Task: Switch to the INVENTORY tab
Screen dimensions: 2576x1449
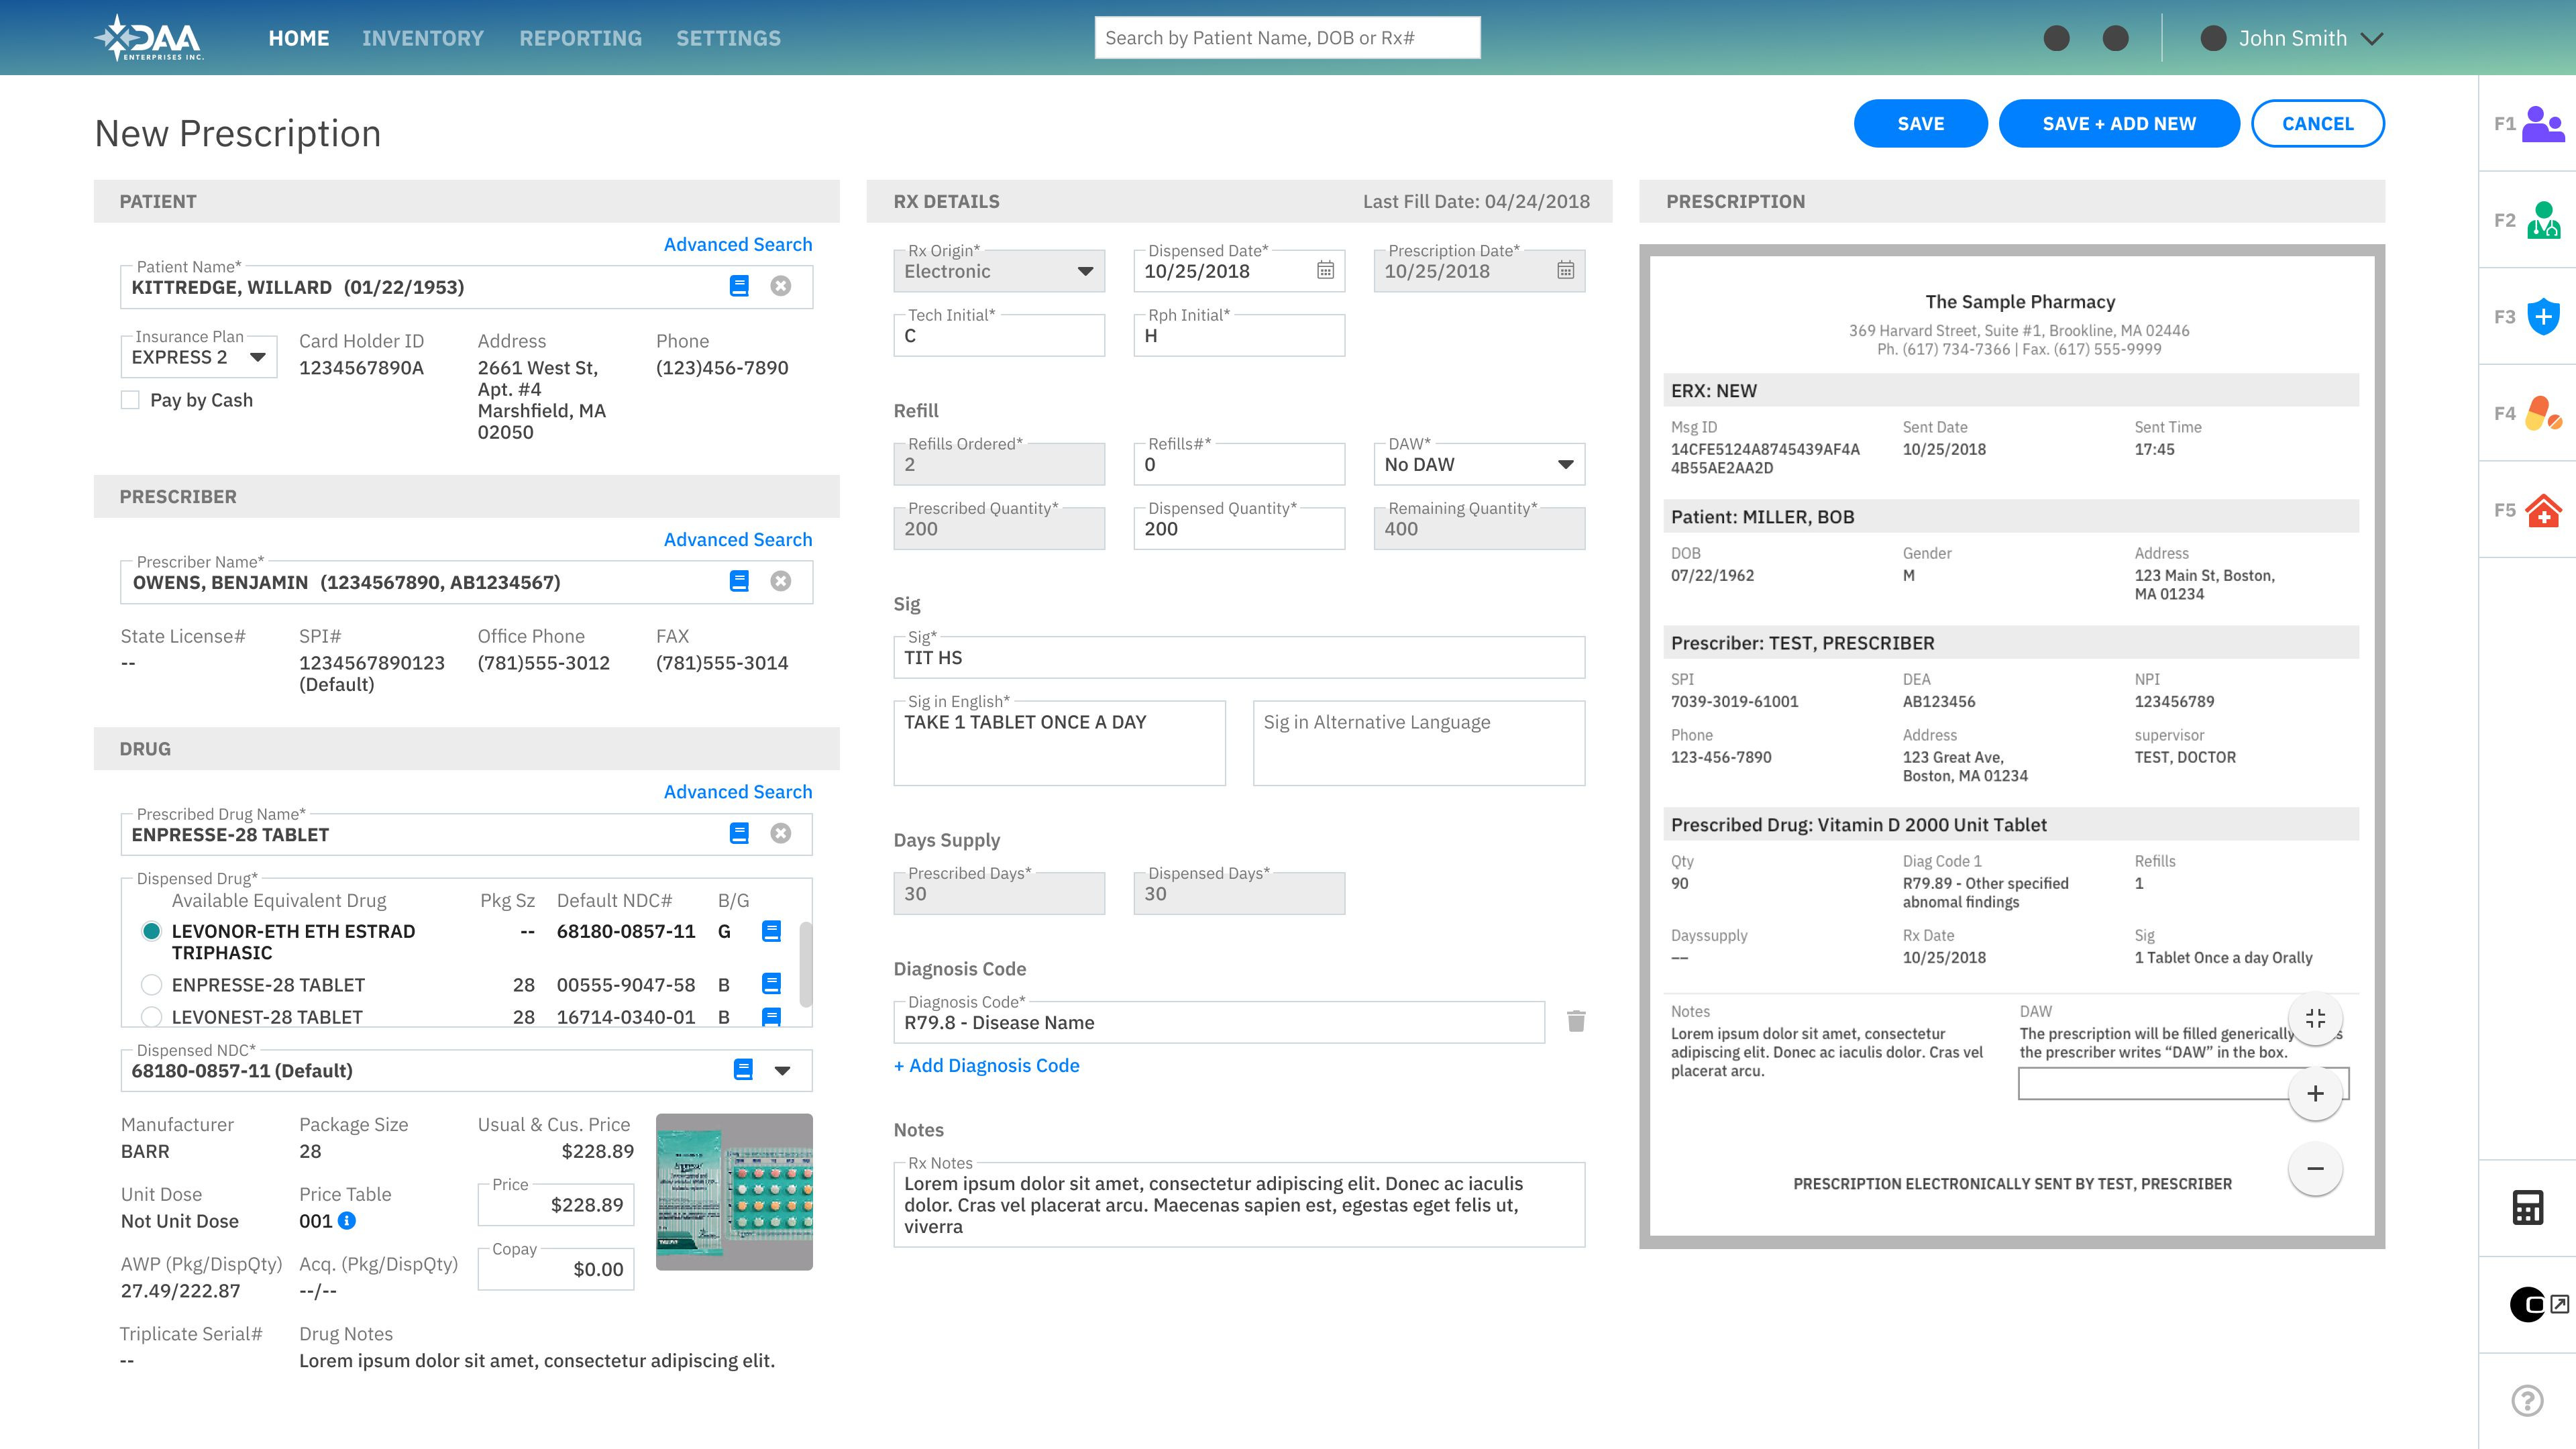Action: coord(424,38)
